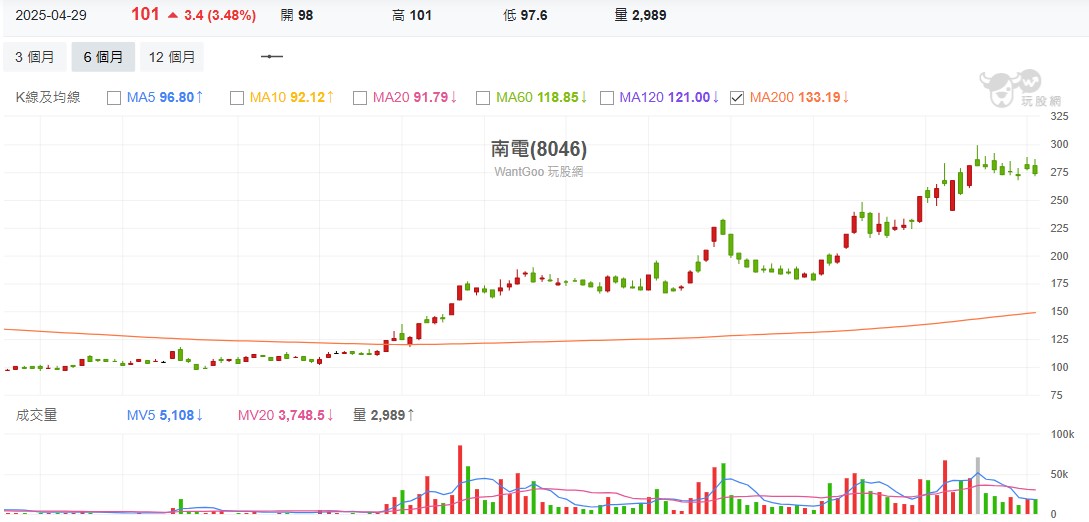Click the tallest red volume bar
1089x522 pixels.
click(x=461, y=479)
